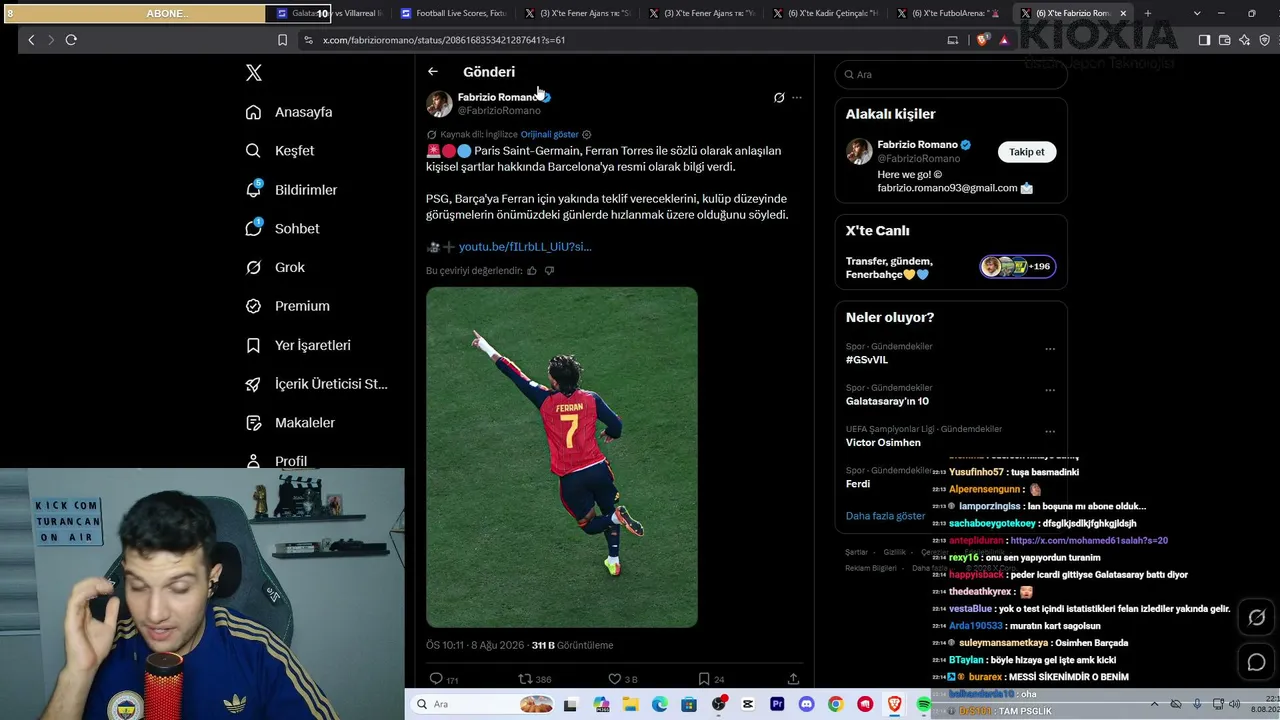This screenshot has height=720, width=1280.
Task: Click the browser forward button
Action: click(x=51, y=40)
